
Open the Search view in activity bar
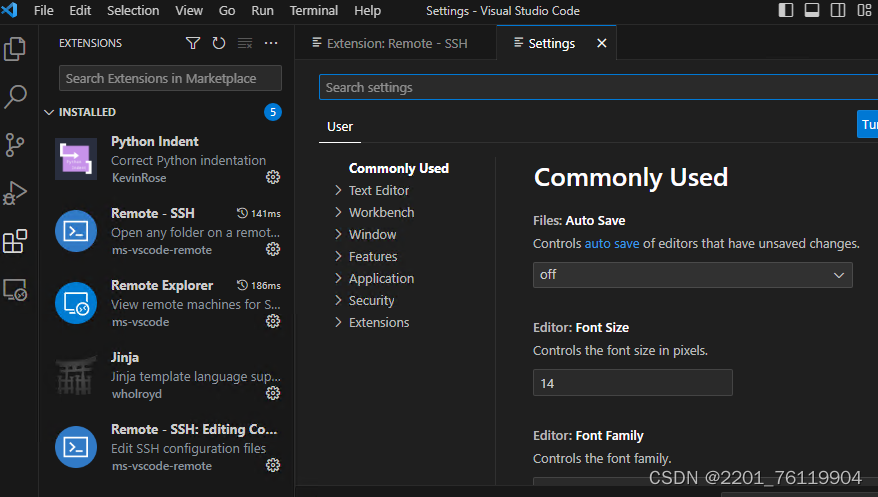pyautogui.click(x=15, y=97)
